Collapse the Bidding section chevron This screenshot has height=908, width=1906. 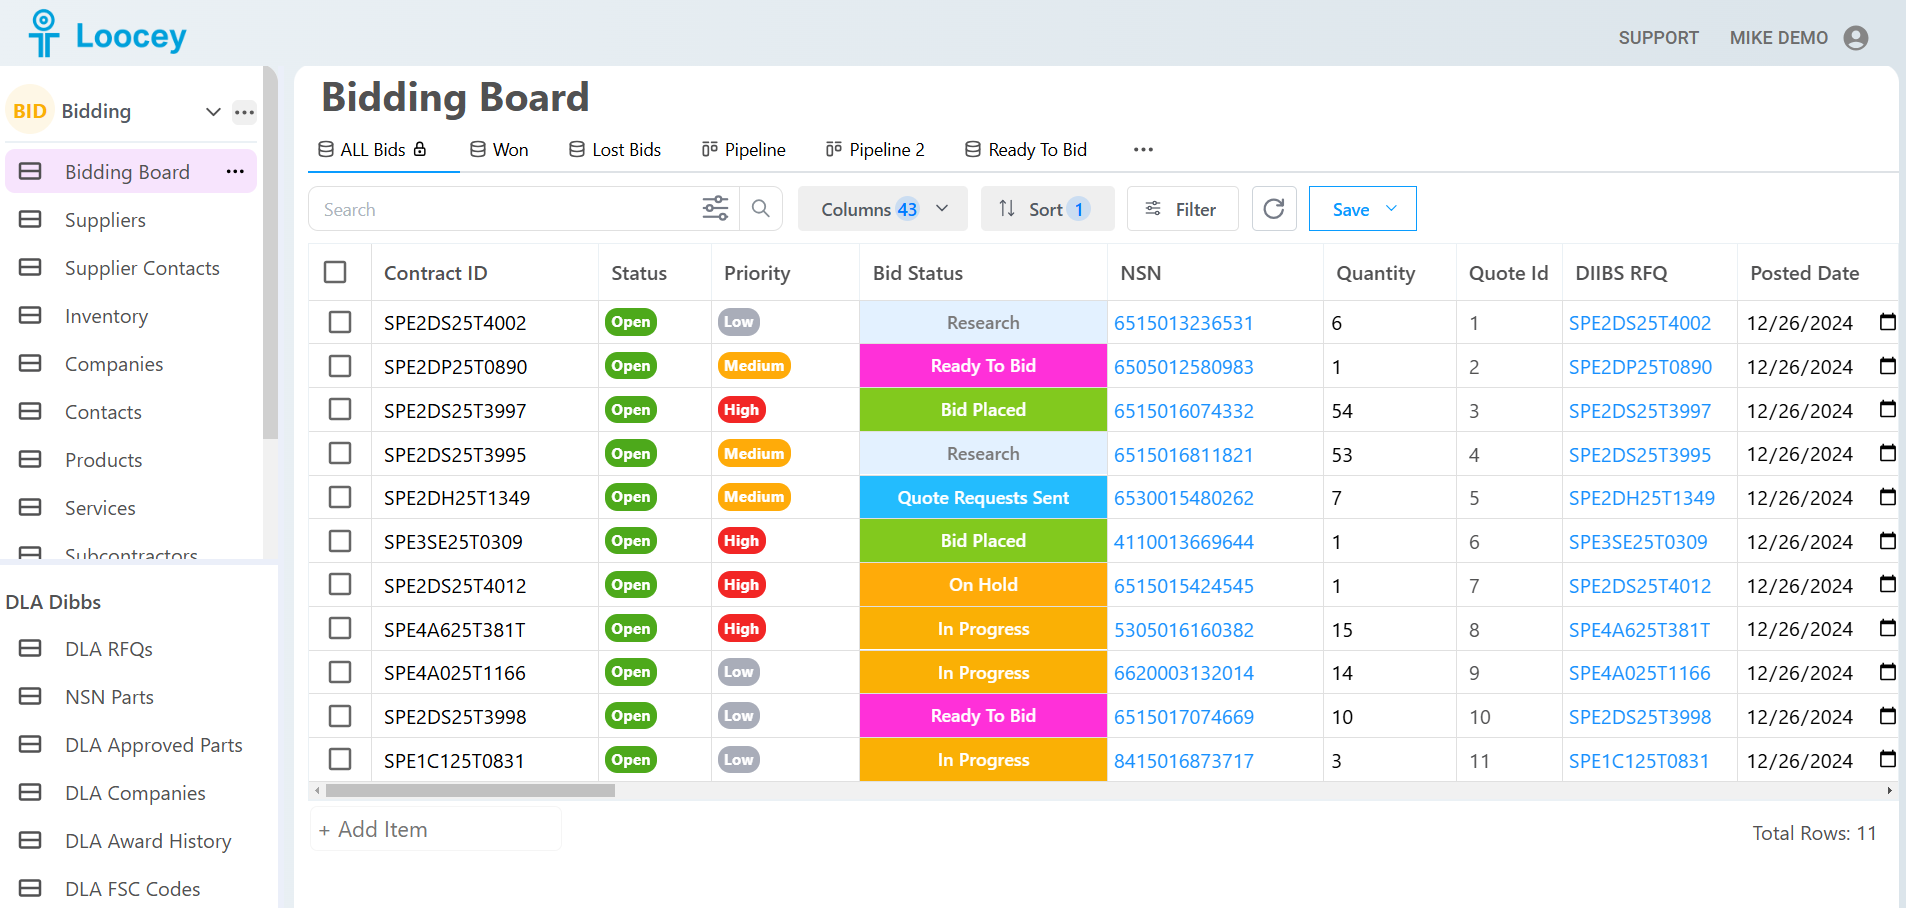[213, 111]
